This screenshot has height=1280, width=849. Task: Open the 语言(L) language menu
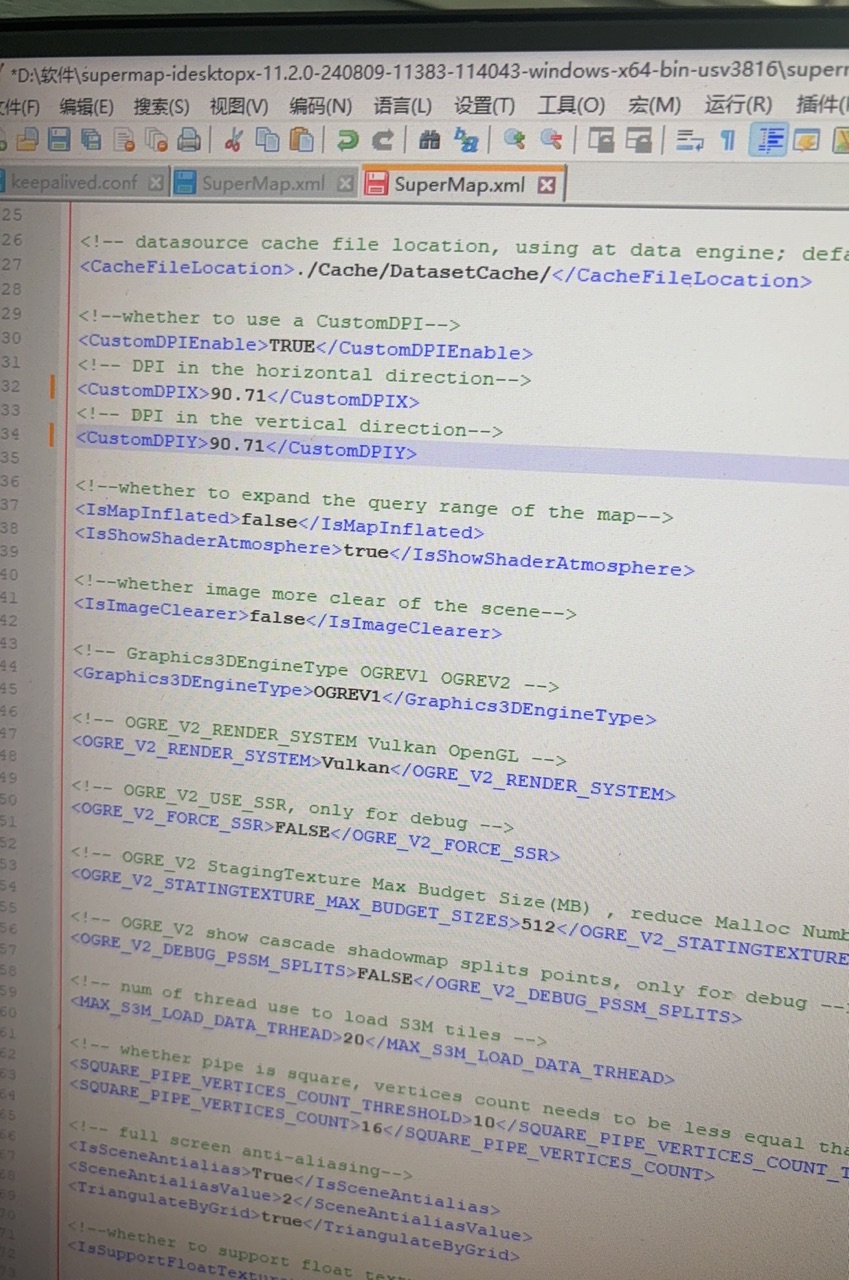tap(402, 106)
